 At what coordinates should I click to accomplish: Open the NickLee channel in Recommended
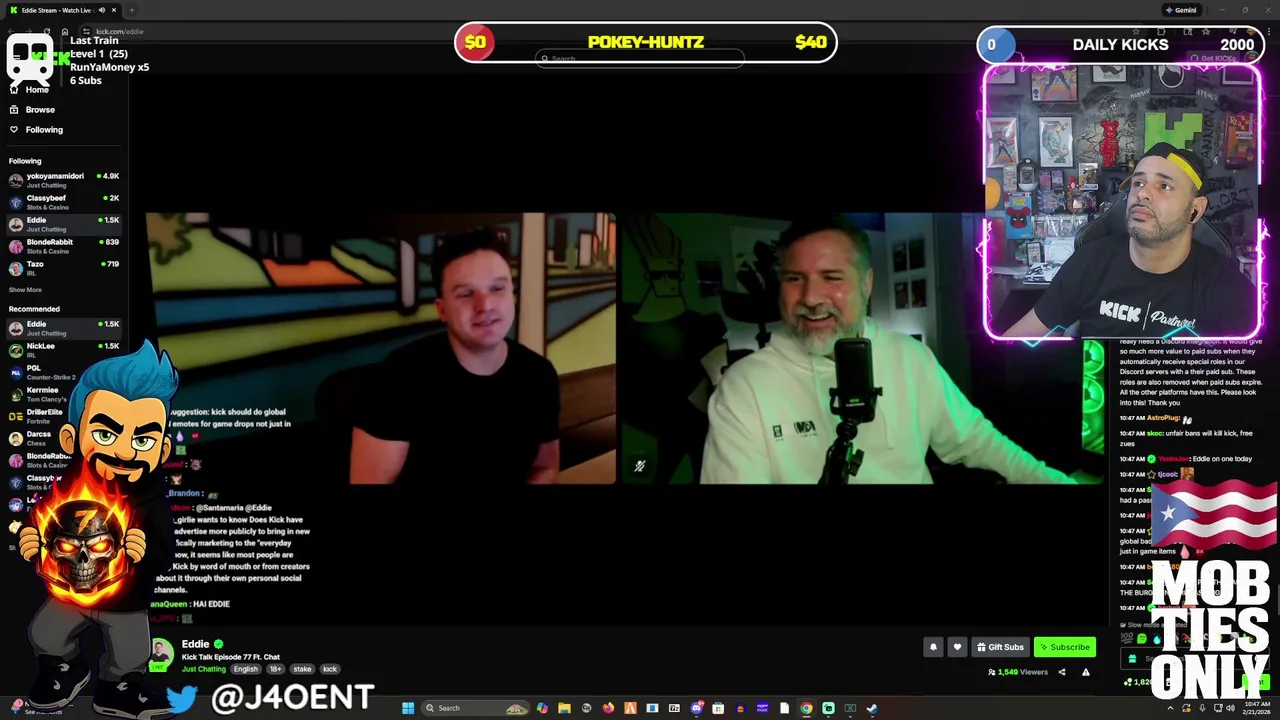point(63,350)
